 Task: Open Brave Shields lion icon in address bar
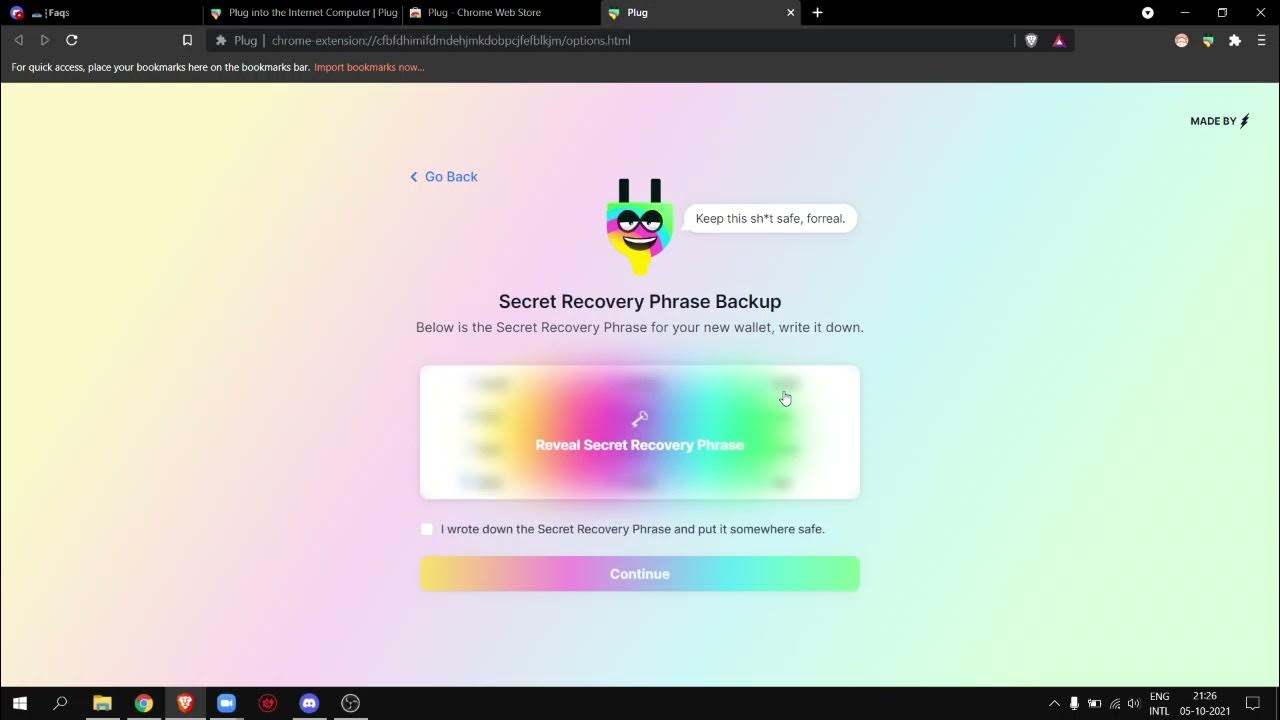coord(1031,41)
